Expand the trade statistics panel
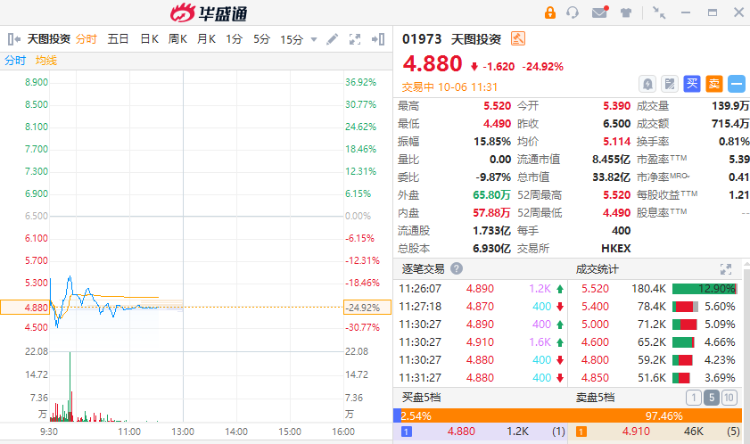The image size is (750, 444). tap(726, 269)
